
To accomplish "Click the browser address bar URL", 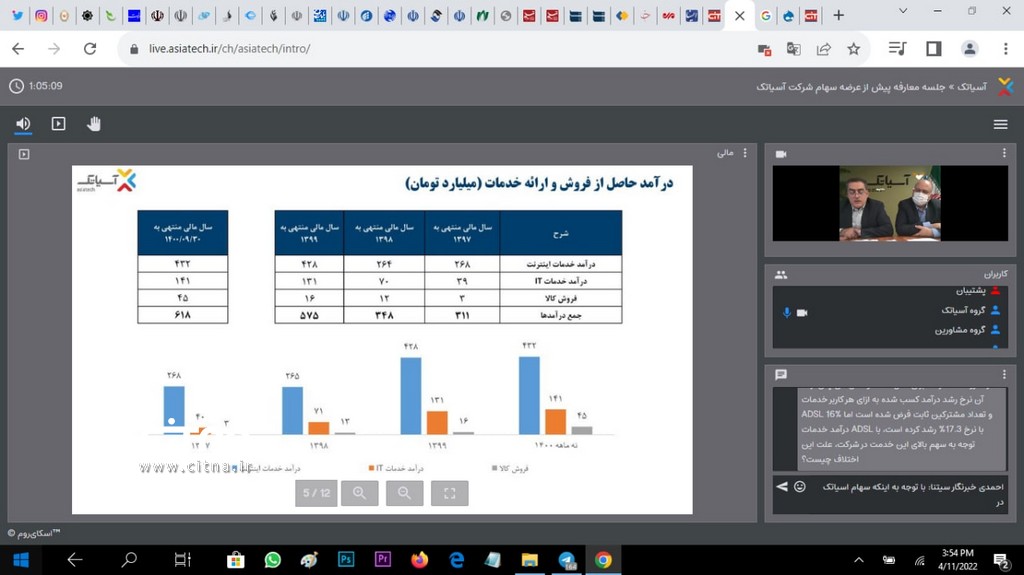I will [x=230, y=48].
